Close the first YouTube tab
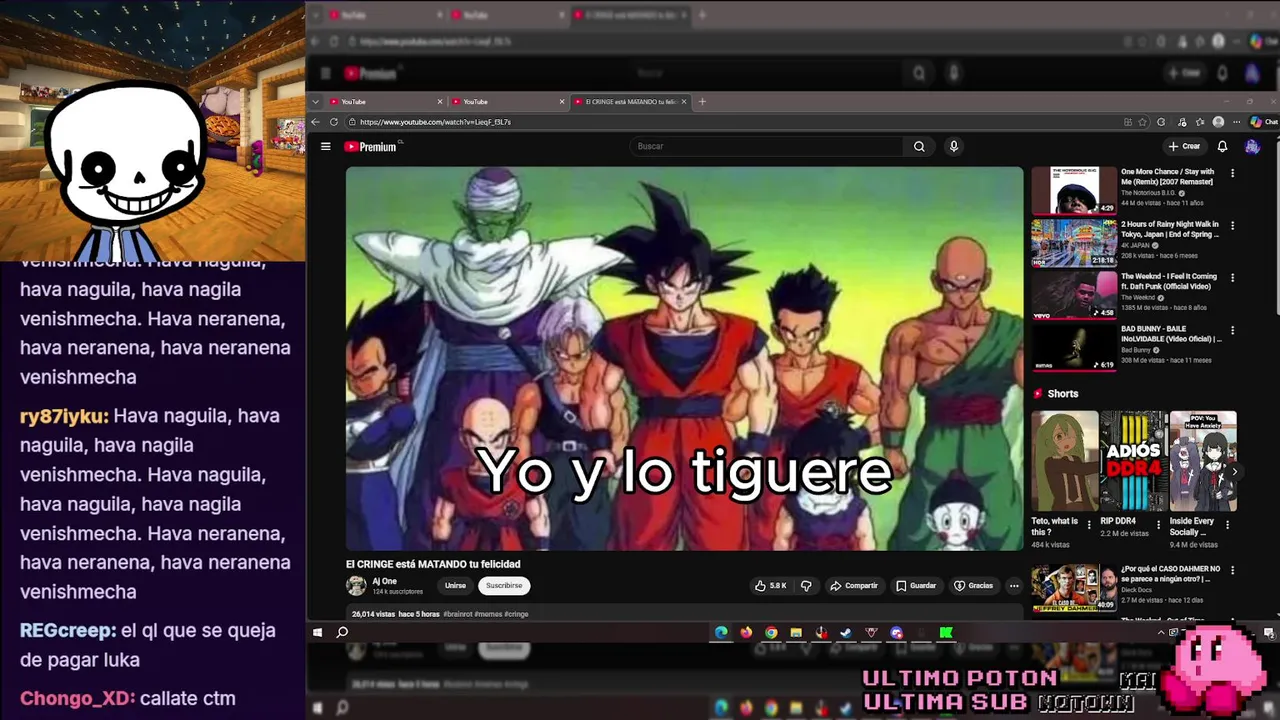This screenshot has width=1280, height=720. (439, 101)
